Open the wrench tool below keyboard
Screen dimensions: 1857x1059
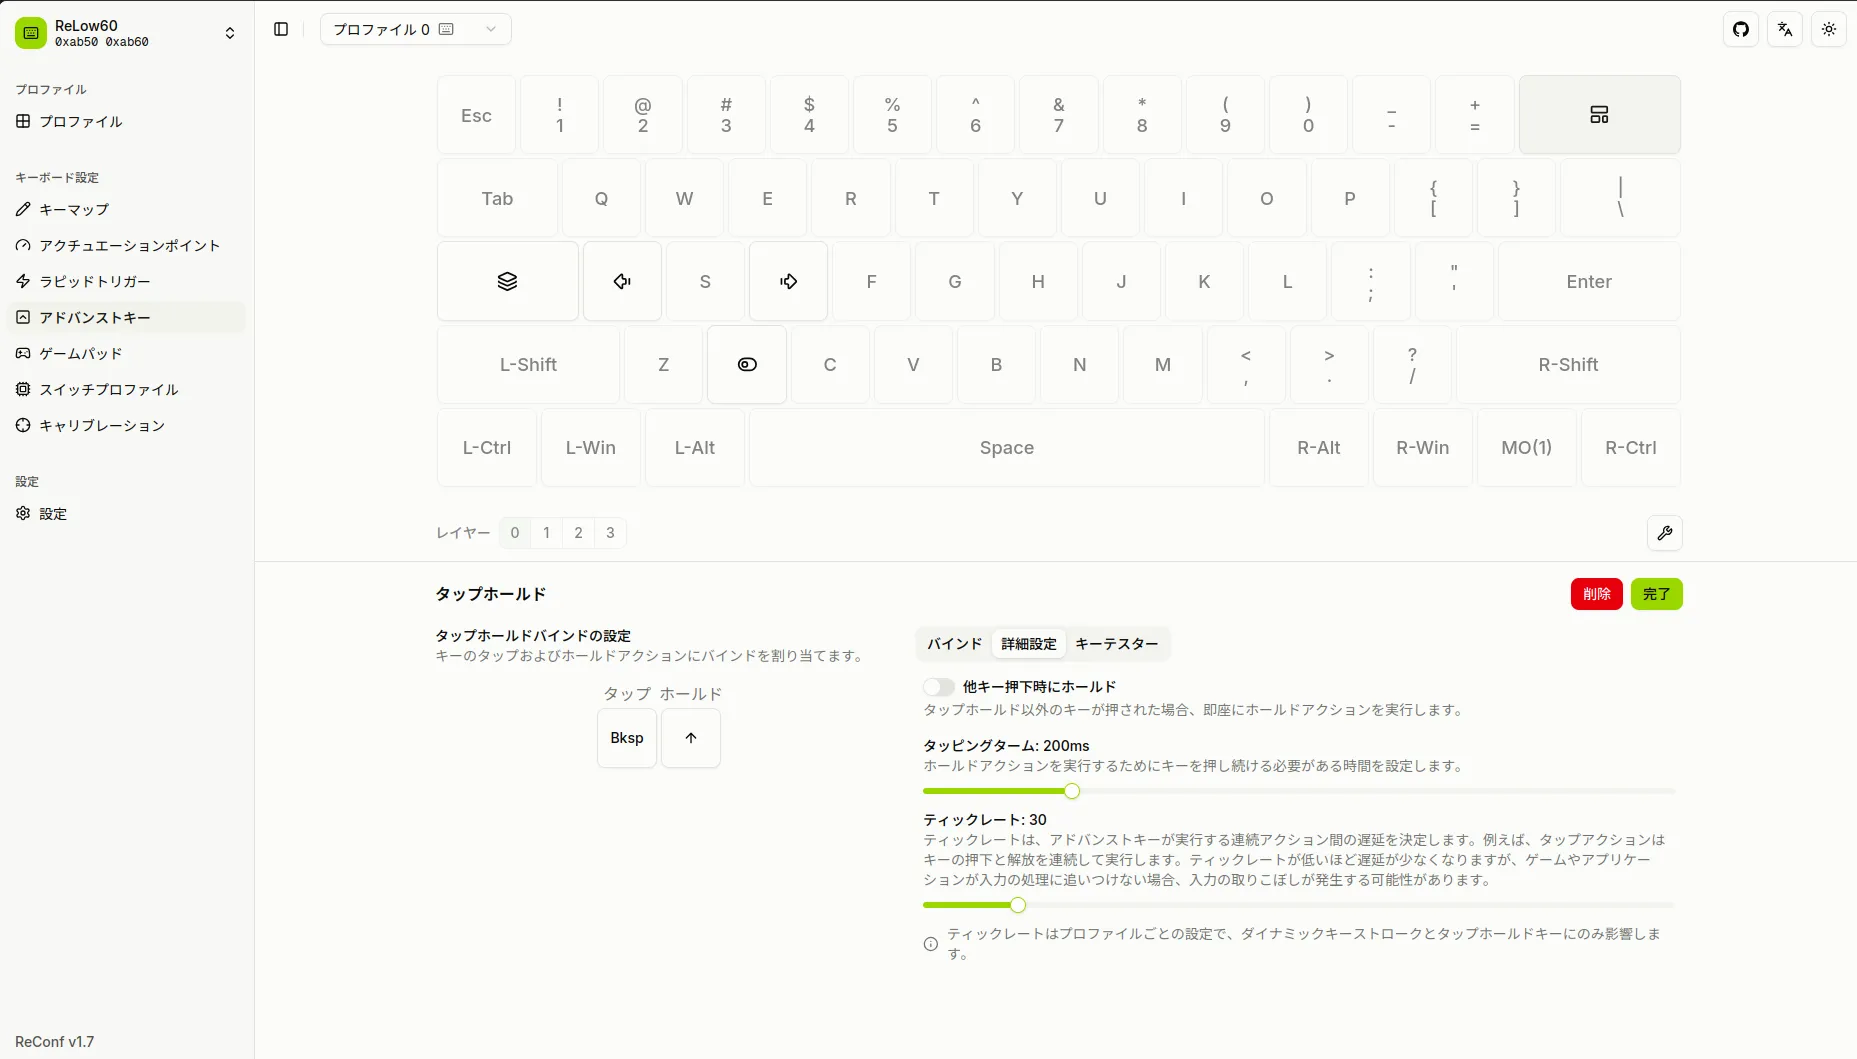coord(1665,533)
